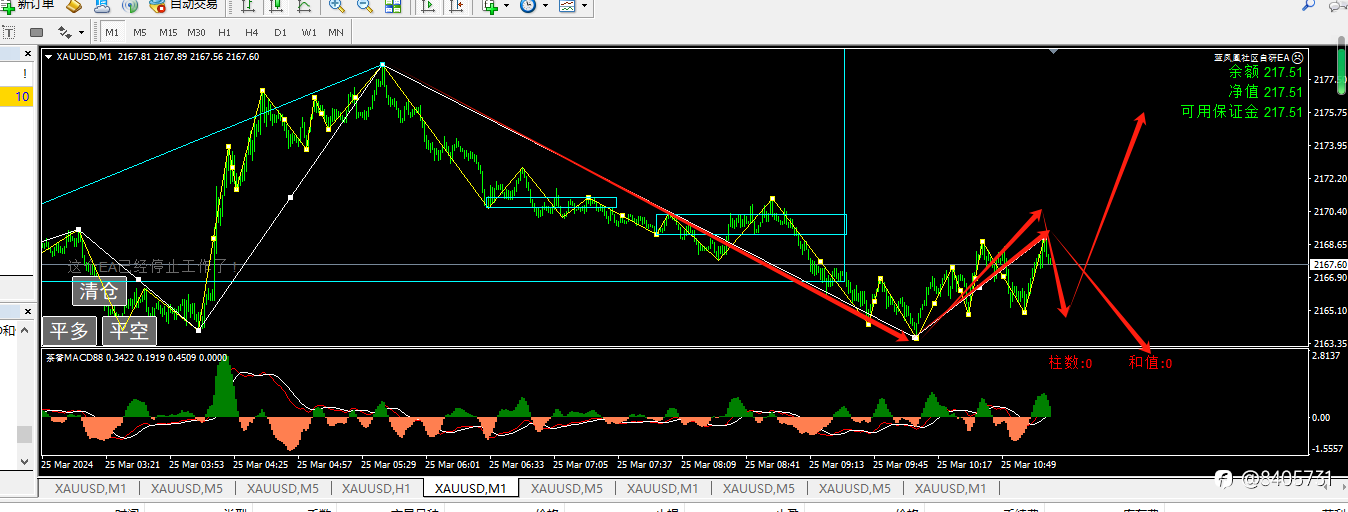The height and width of the screenshot is (512, 1348).
Task: Click the highlighted '10' row in left panel
Action: click(16, 96)
